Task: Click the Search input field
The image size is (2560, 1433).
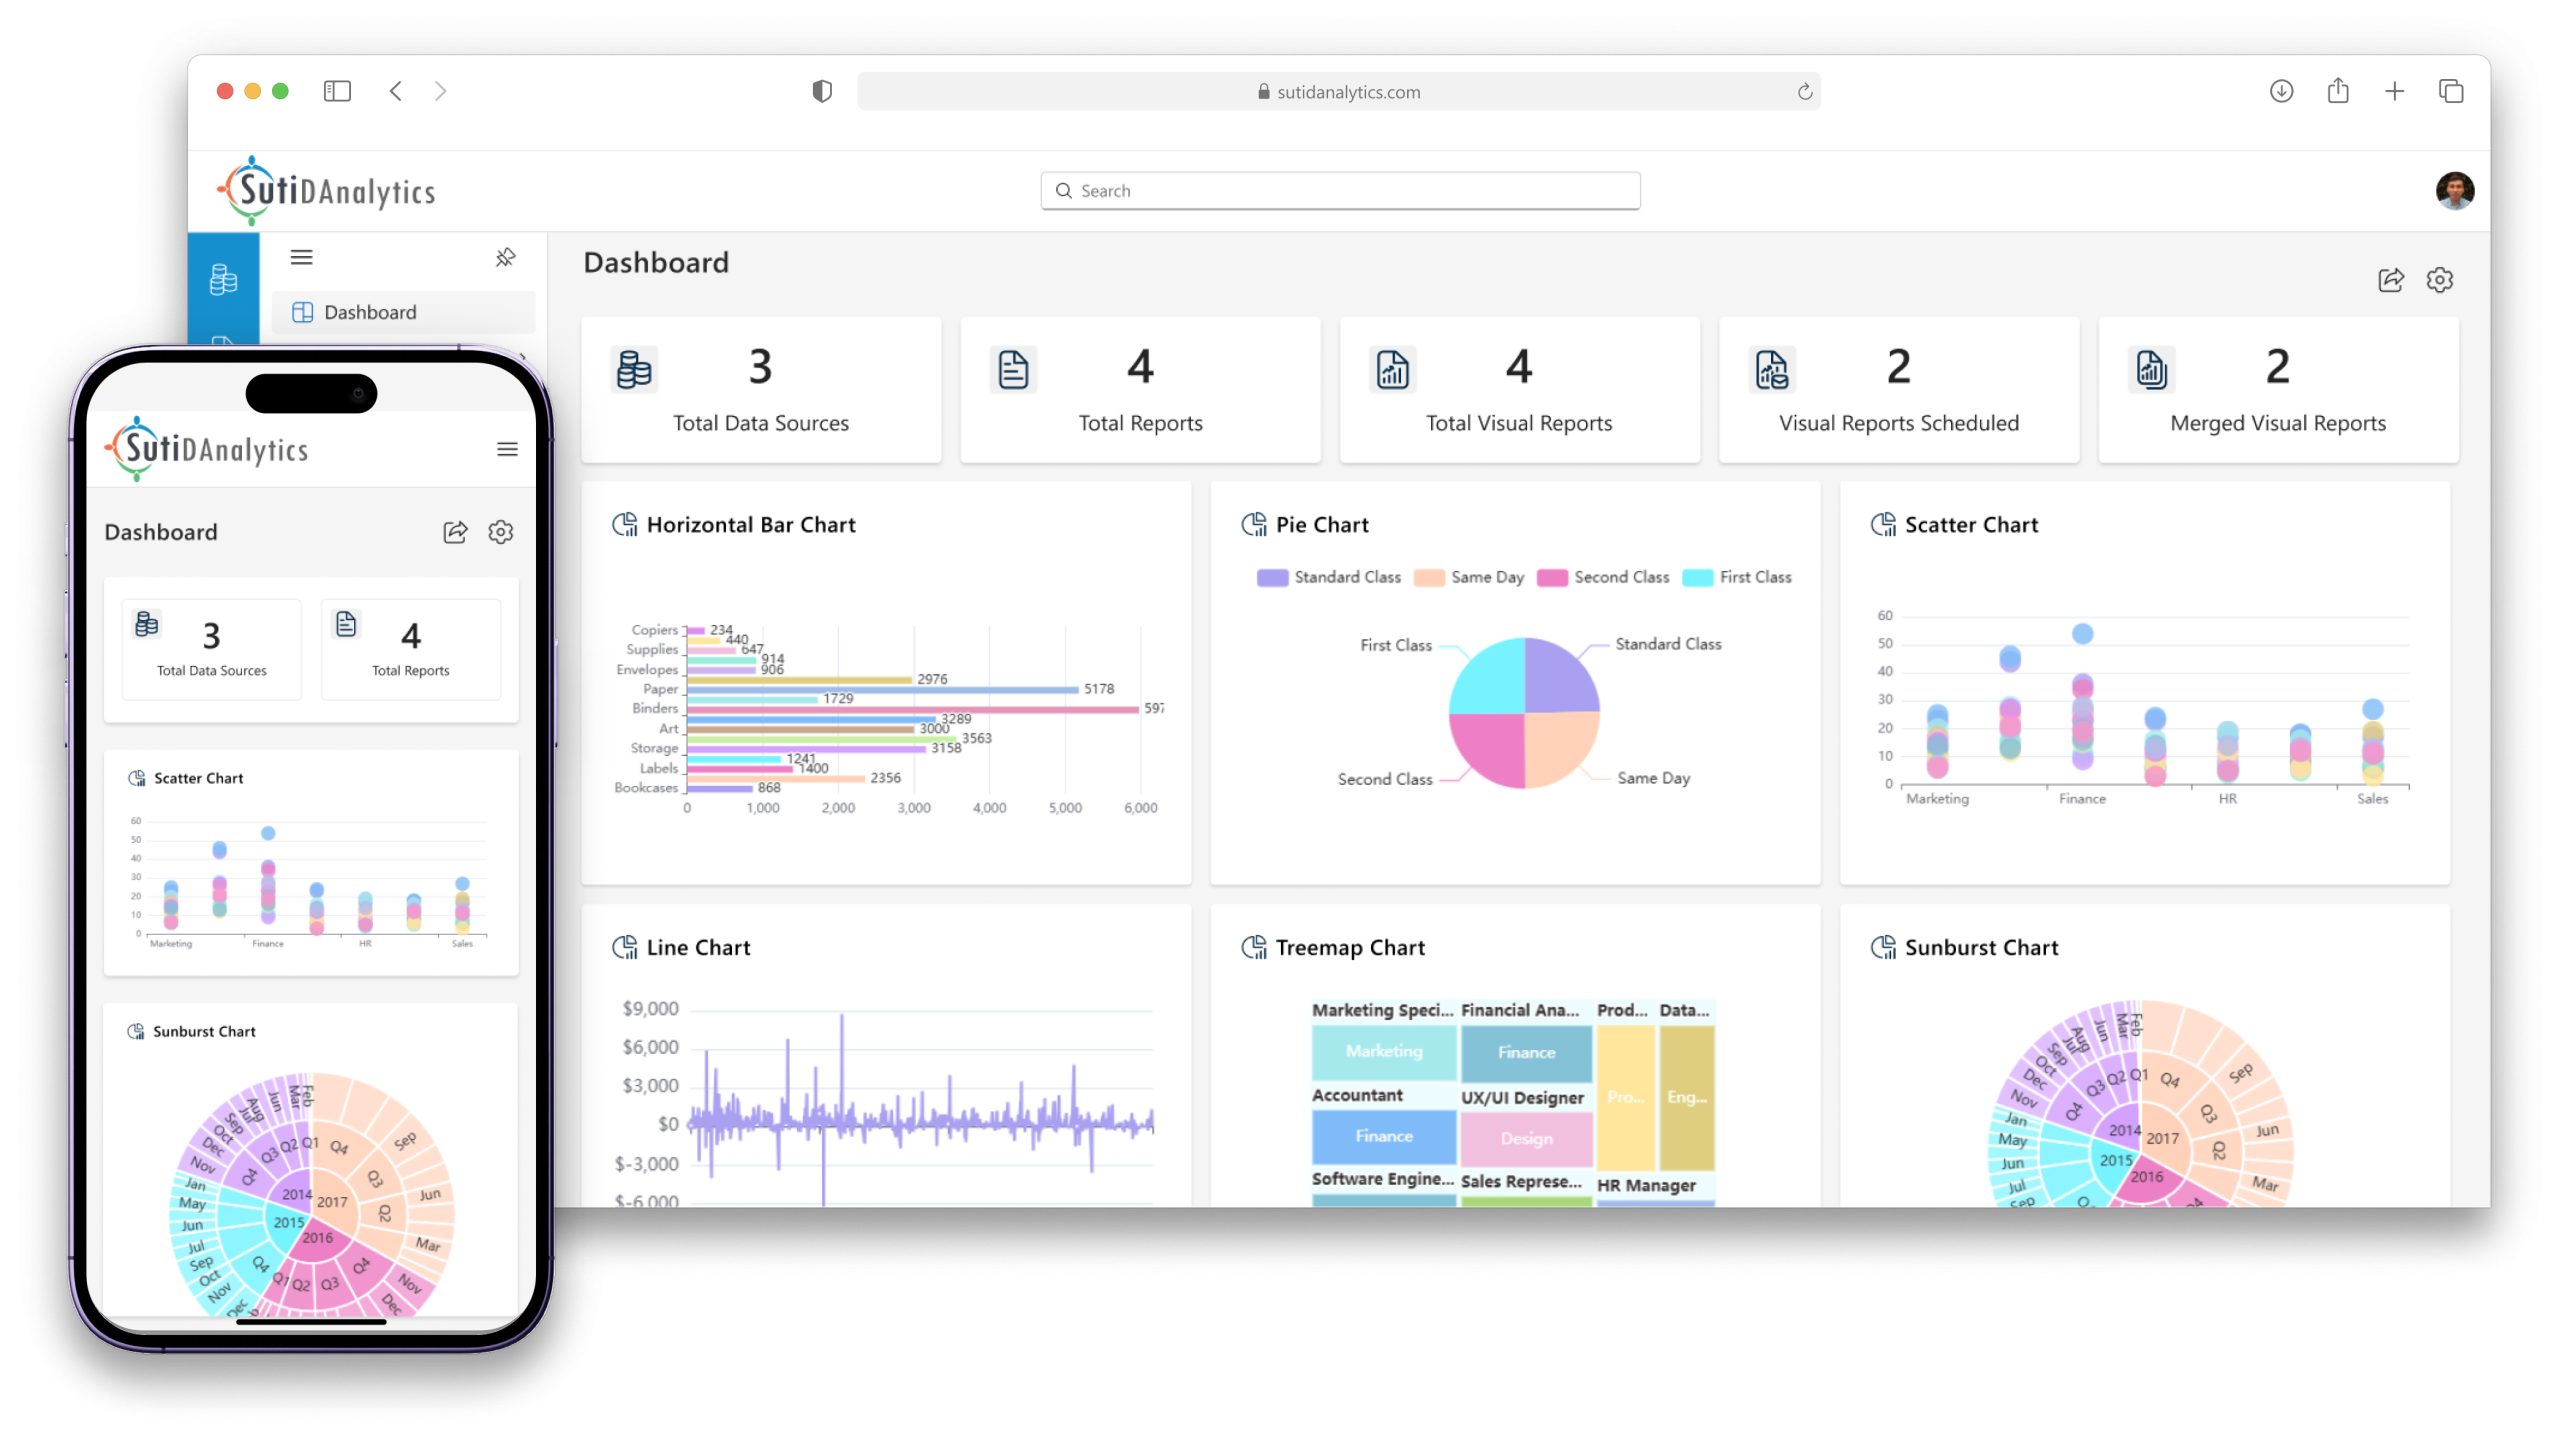Action: [x=1340, y=191]
